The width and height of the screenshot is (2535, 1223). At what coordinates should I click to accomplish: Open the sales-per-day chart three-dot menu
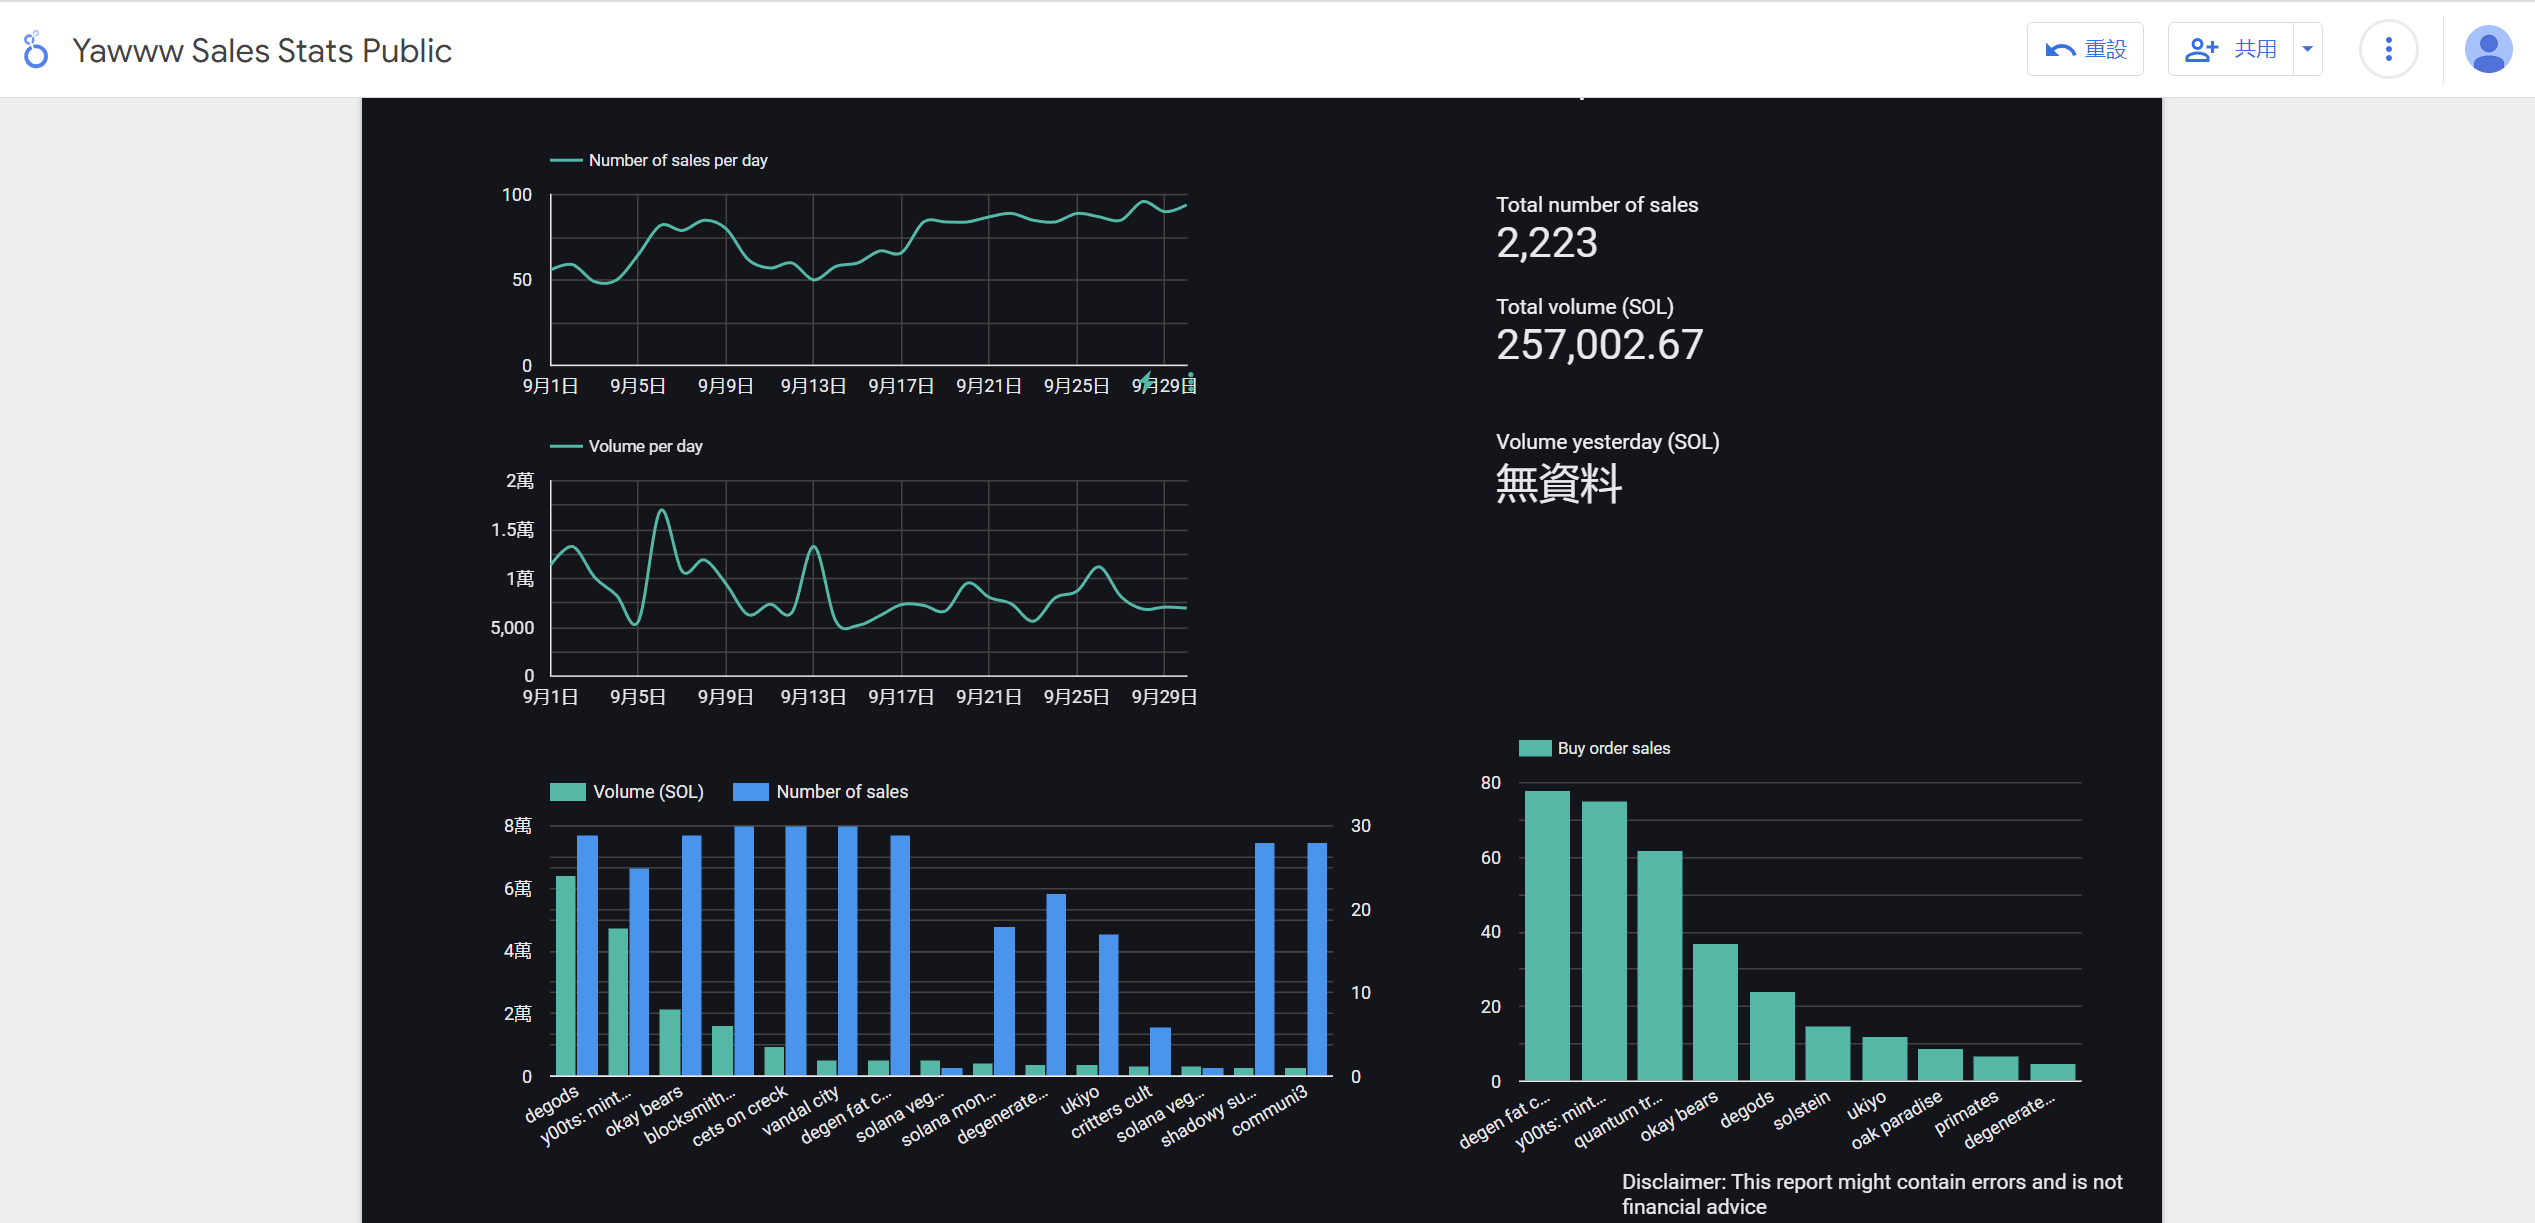(x=1190, y=382)
